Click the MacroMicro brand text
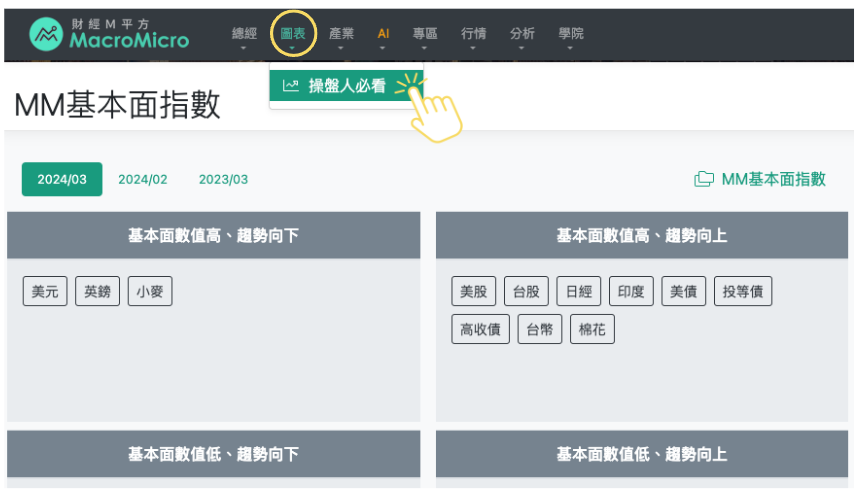The height and width of the screenshot is (490, 858). click(x=129, y=40)
